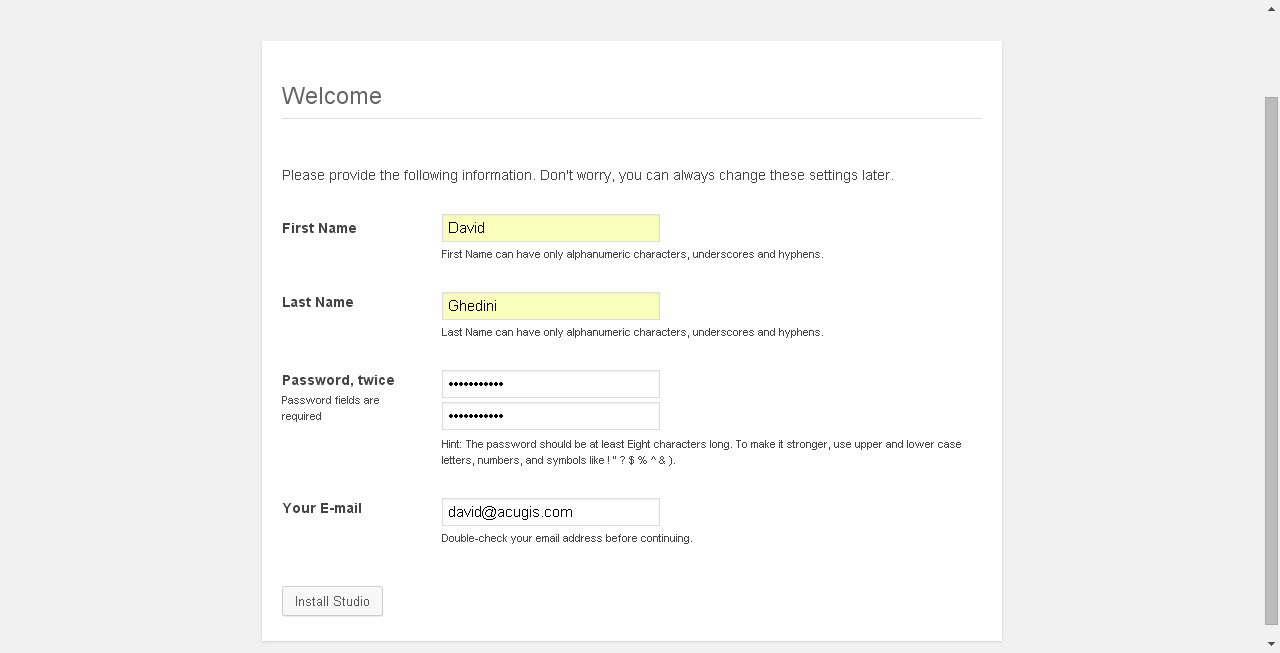Click the Your E-mail label
1280x653 pixels.
[322, 508]
